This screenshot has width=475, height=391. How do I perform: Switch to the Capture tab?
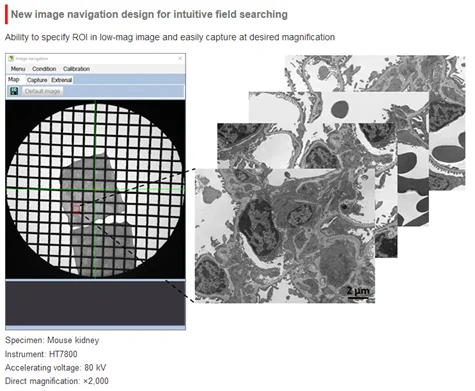coord(37,80)
